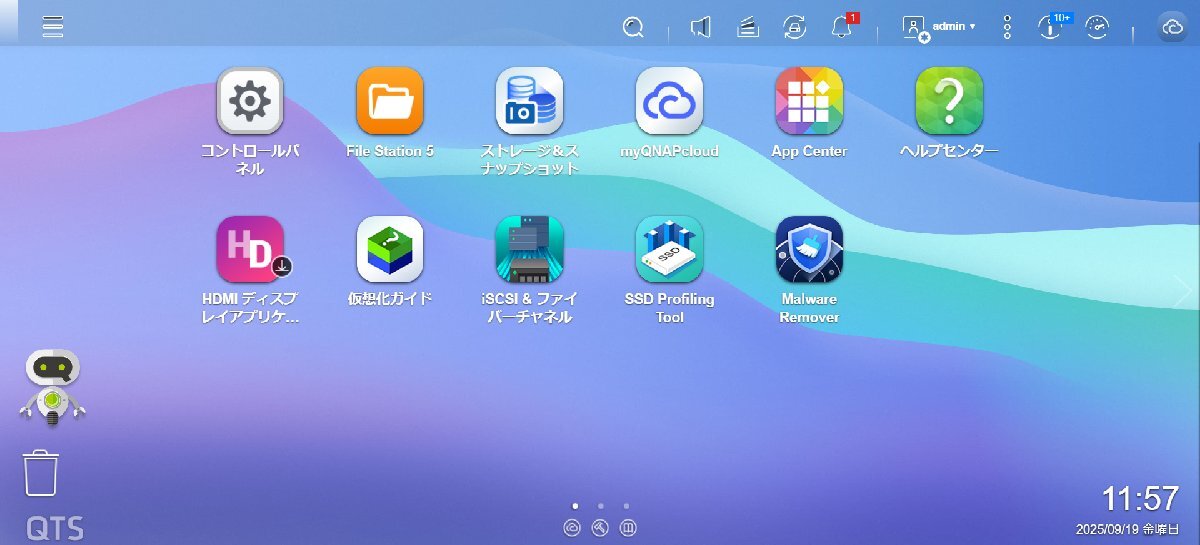Open SSD Profiling Tool

pos(670,249)
